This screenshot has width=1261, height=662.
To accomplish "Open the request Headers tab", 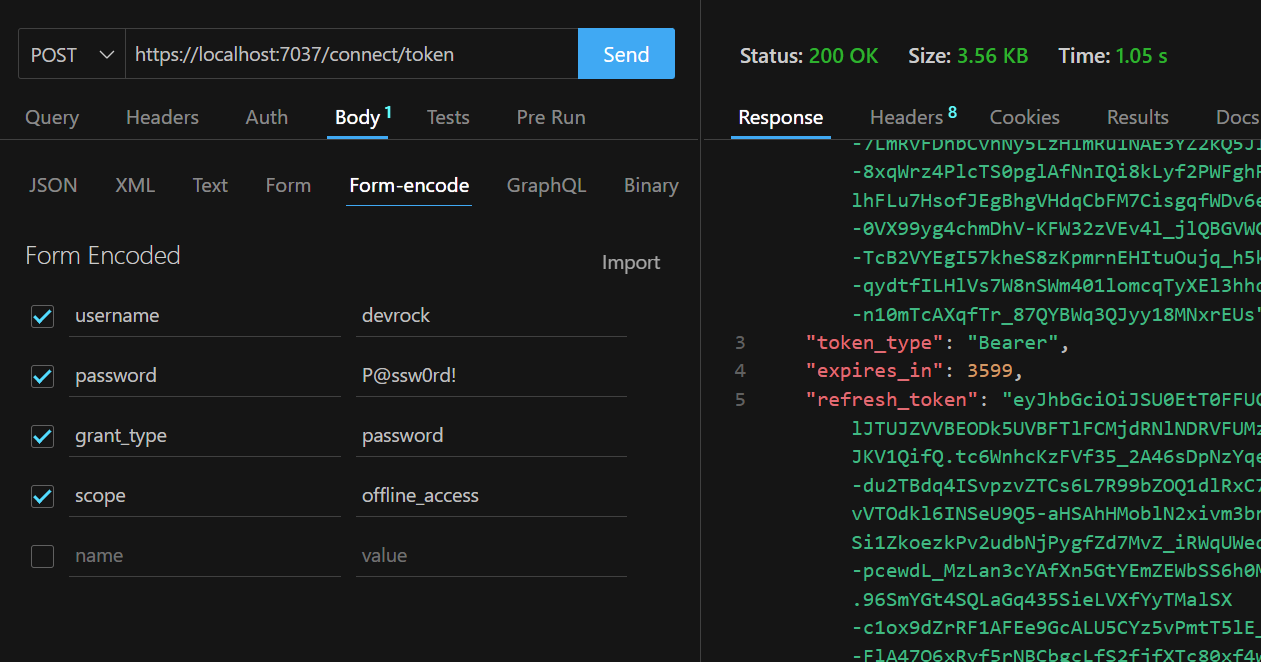I will click(x=162, y=117).
